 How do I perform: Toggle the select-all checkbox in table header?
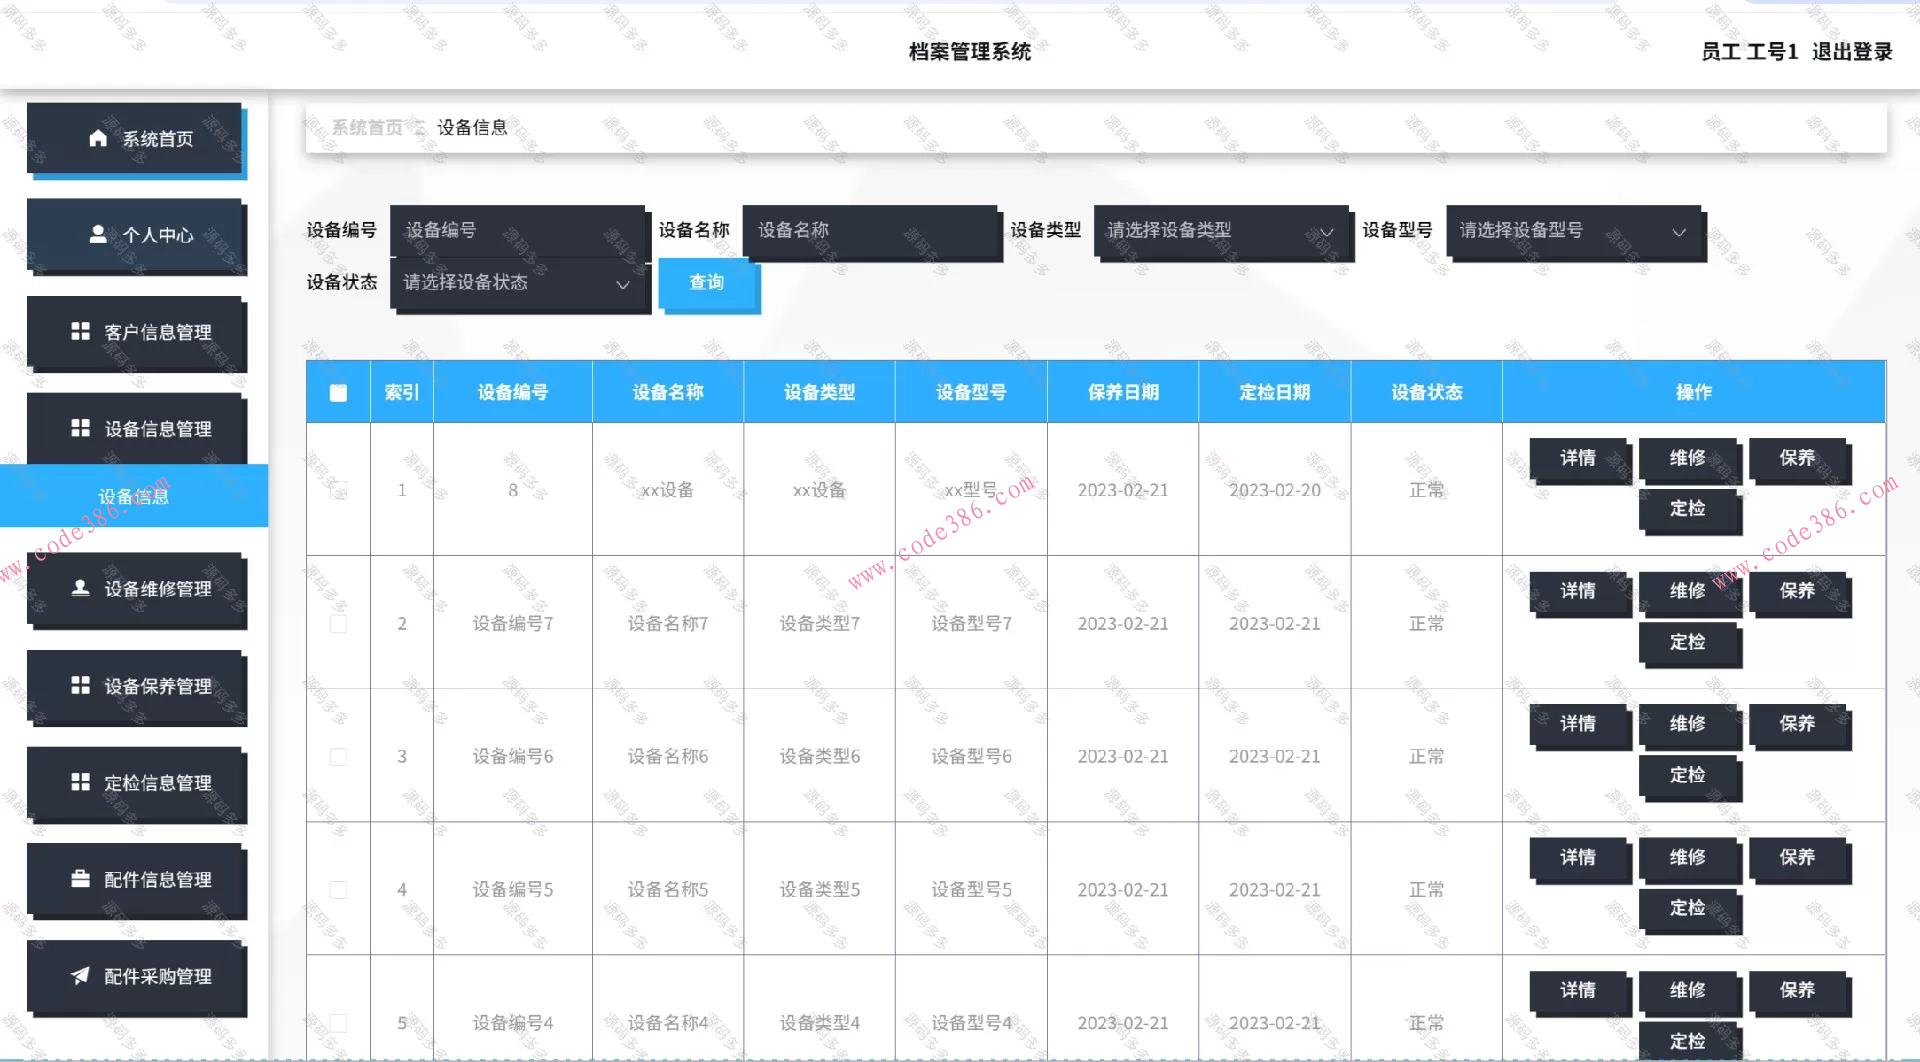[x=338, y=392]
